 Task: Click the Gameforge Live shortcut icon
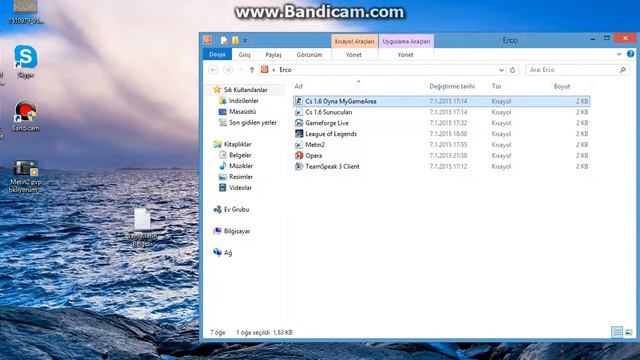299,123
